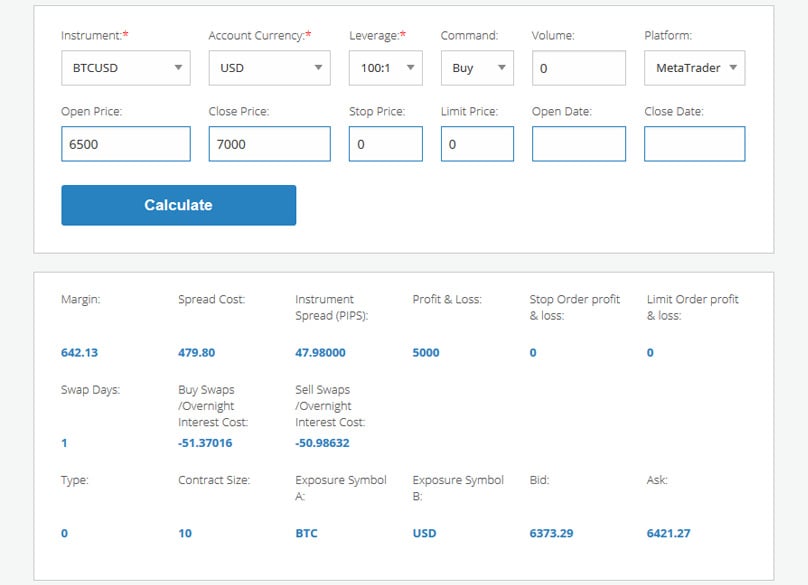Click the Close Date input field
Screen dimensions: 808x585
click(x=695, y=144)
